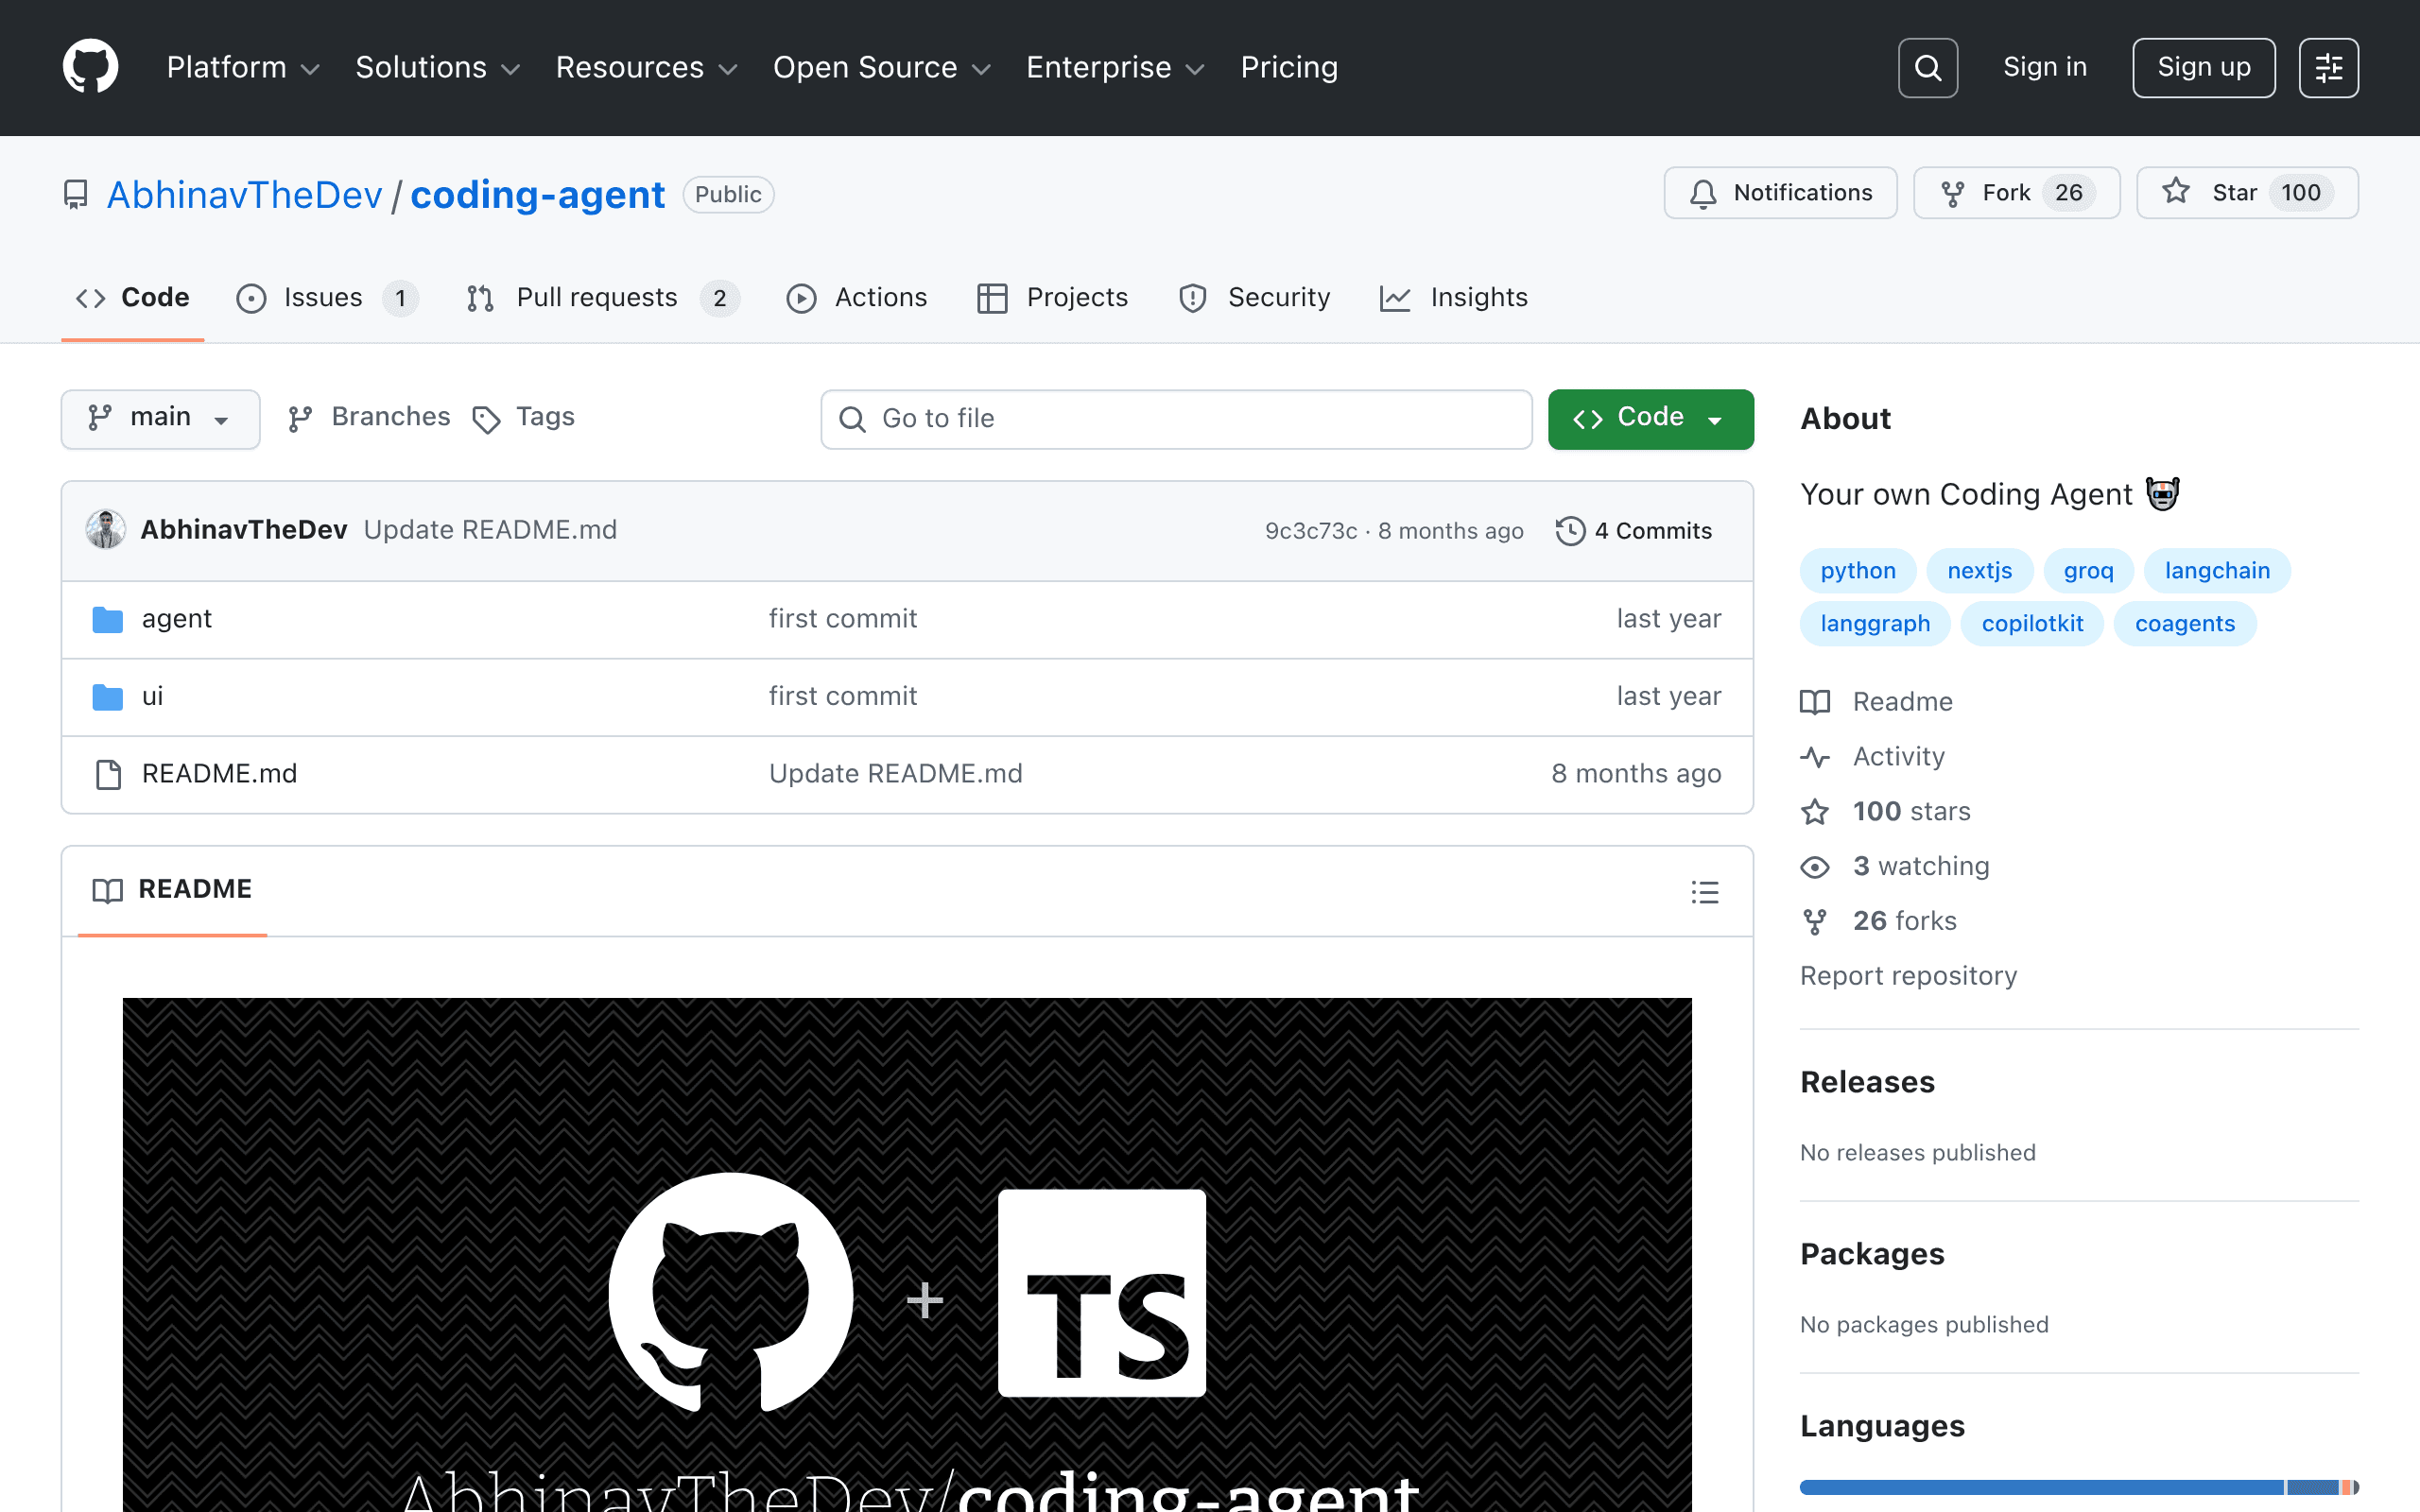Open the commit hash 9c3c73c

pyautogui.click(x=1311, y=531)
